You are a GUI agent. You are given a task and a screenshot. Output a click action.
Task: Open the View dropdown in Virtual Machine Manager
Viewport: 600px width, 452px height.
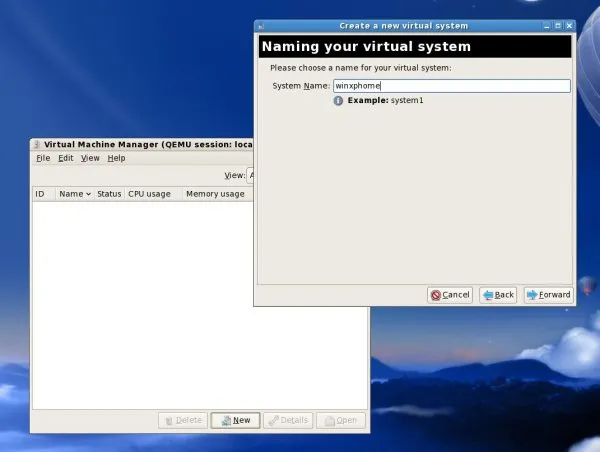[250, 175]
